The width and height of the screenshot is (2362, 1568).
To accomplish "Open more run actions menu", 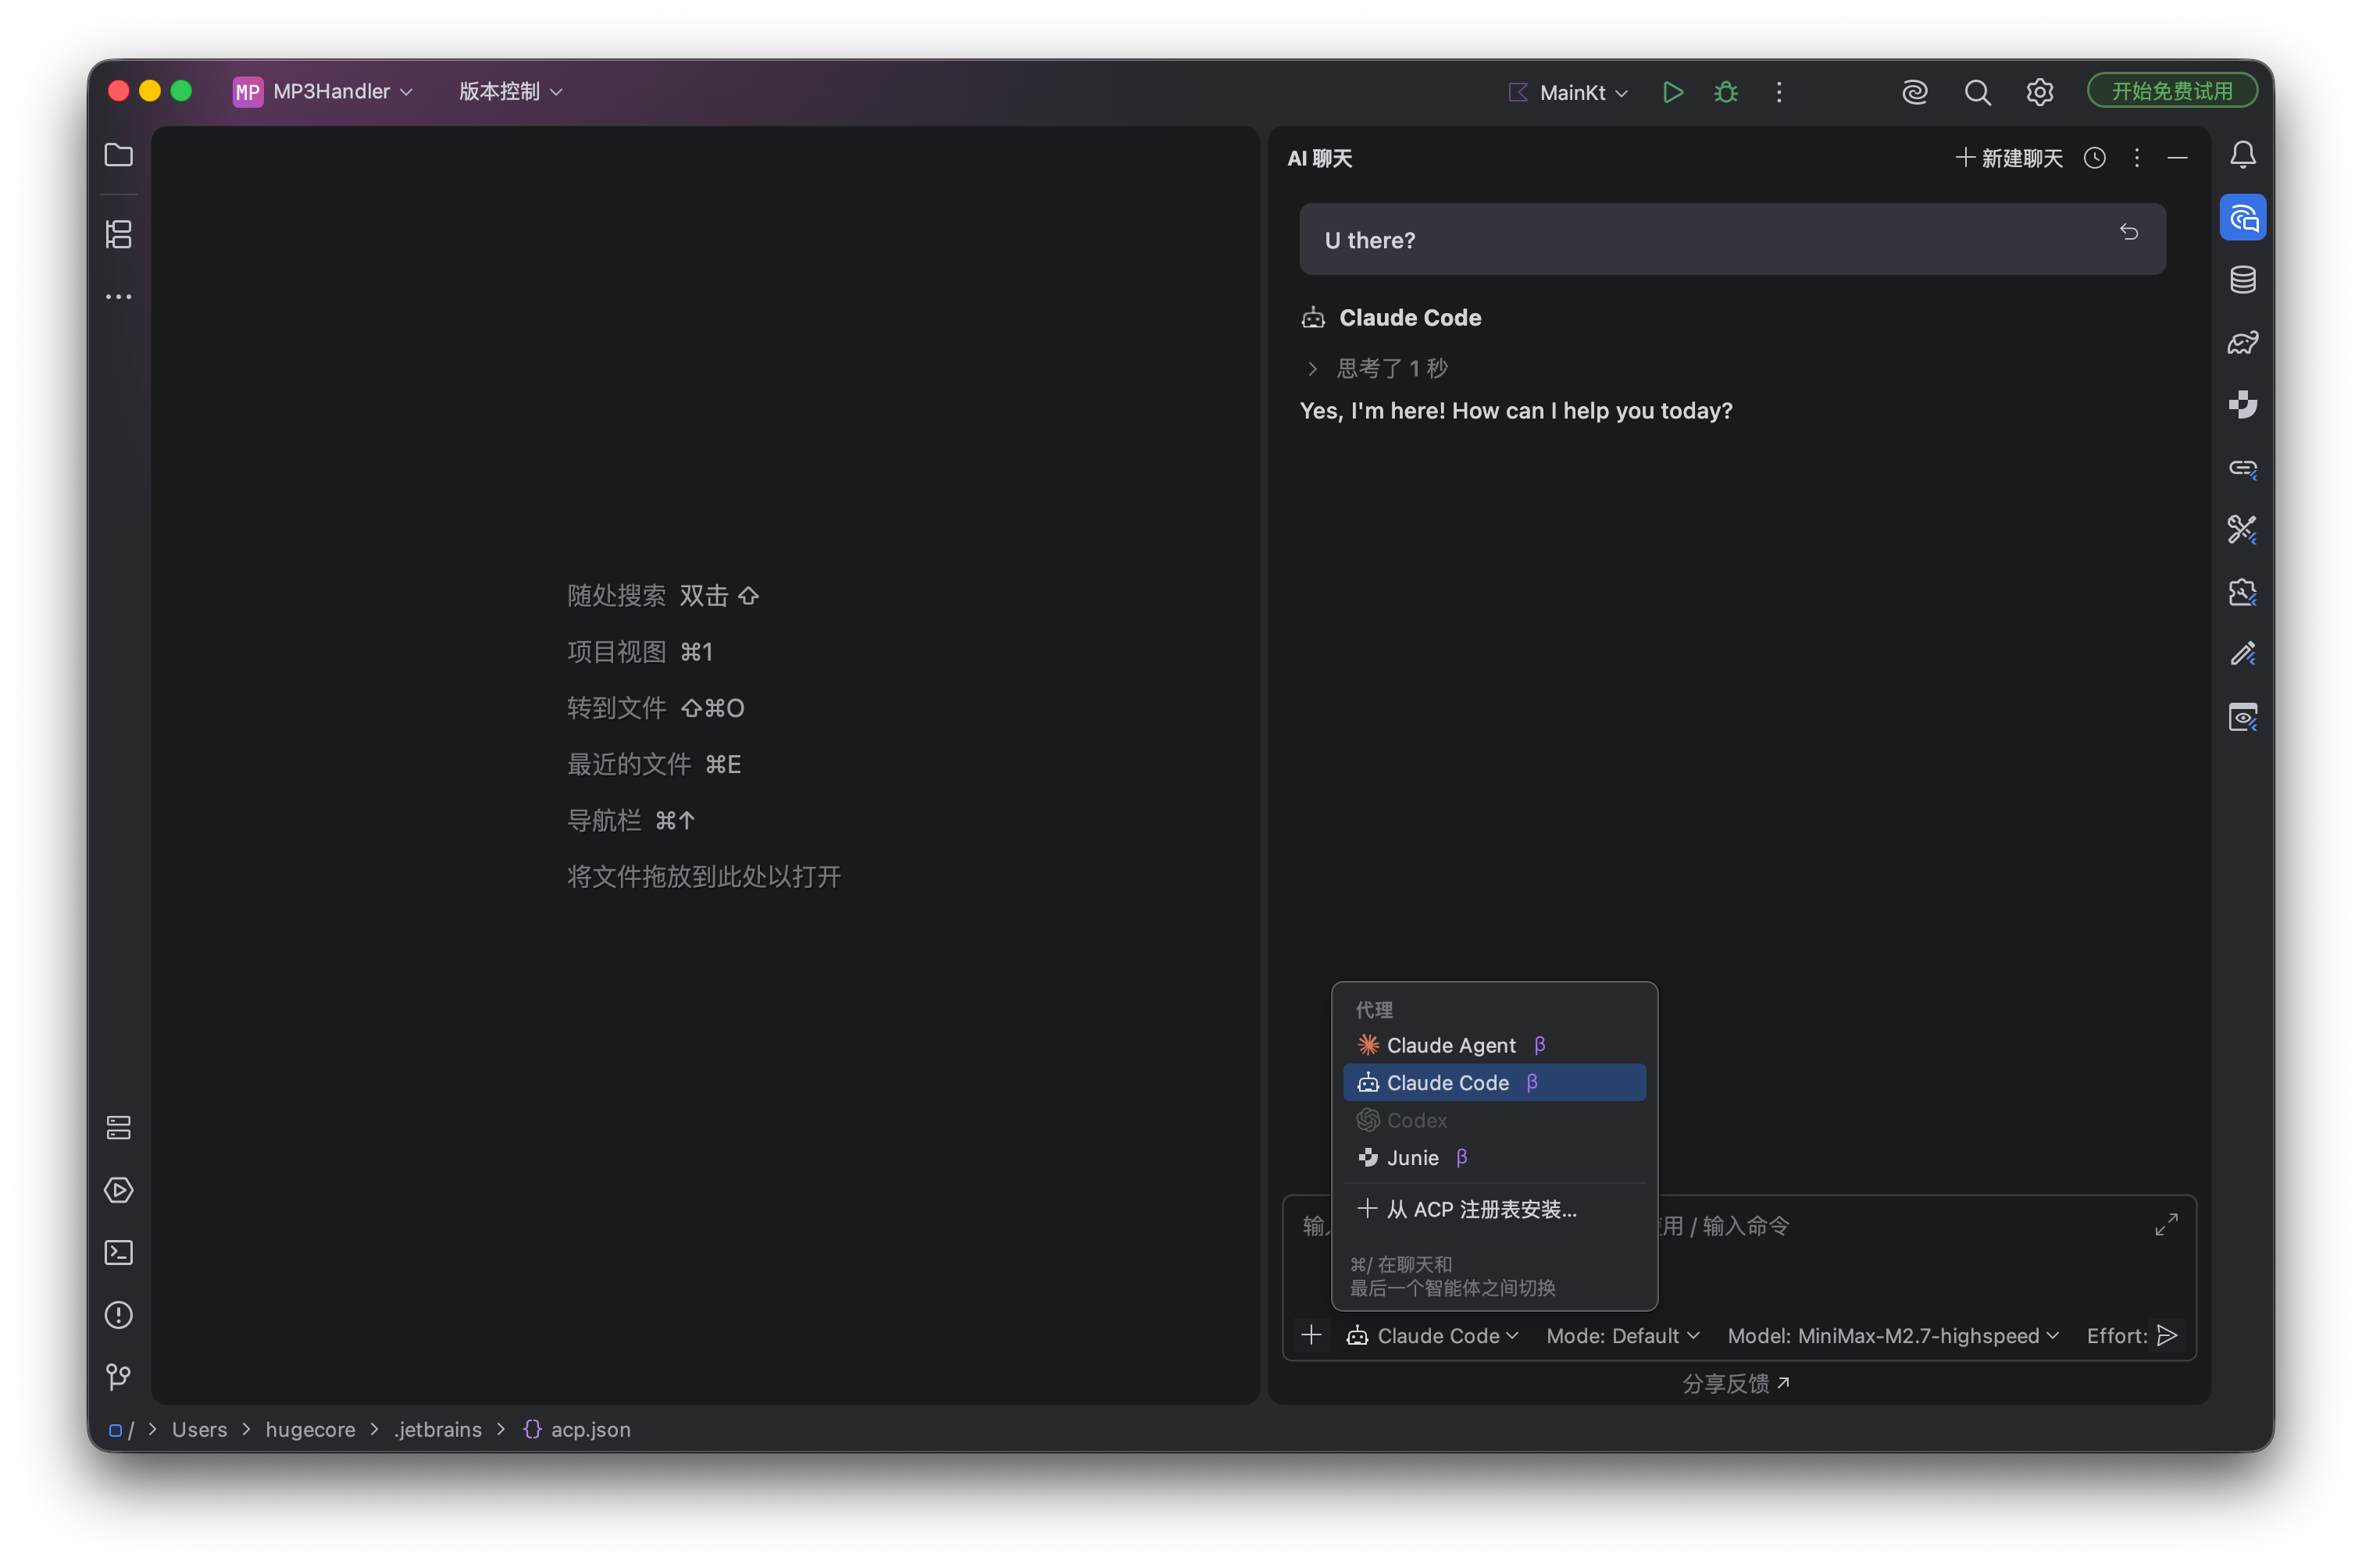I will [1779, 92].
